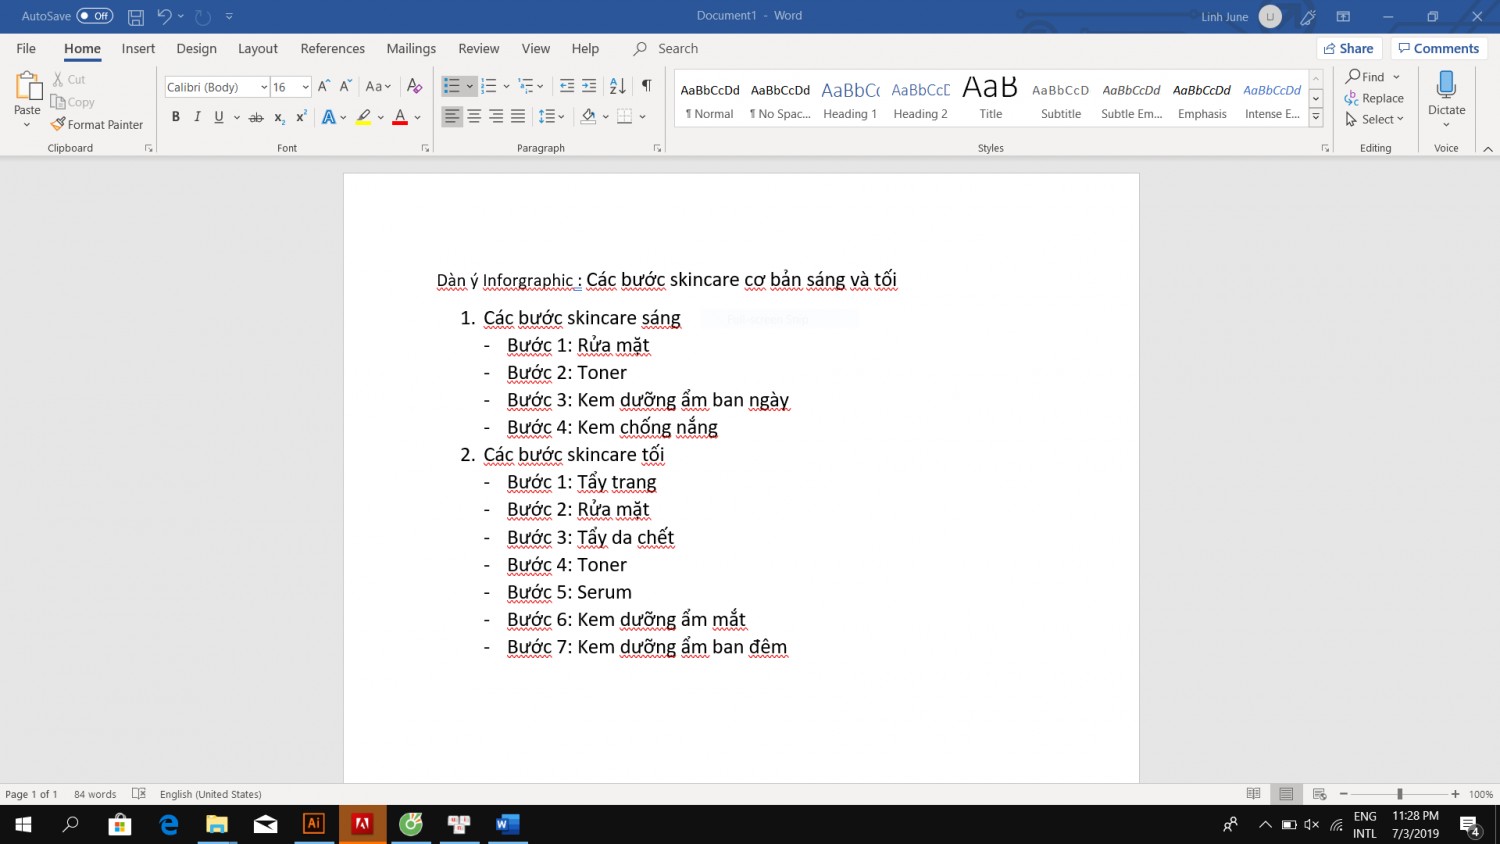Click Replace in Editing group
This screenshot has width=1500, height=844.
(1374, 98)
